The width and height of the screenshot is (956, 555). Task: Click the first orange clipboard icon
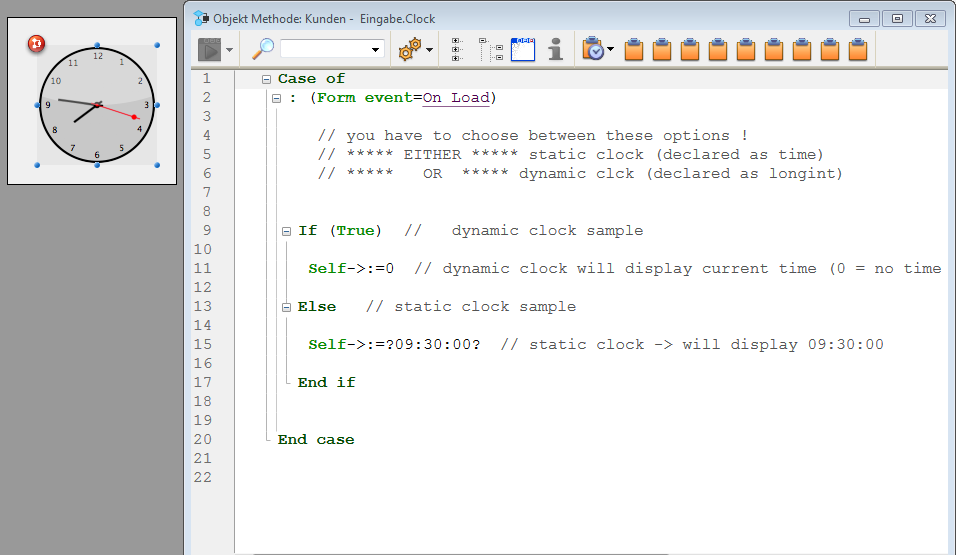pyautogui.click(x=633, y=49)
